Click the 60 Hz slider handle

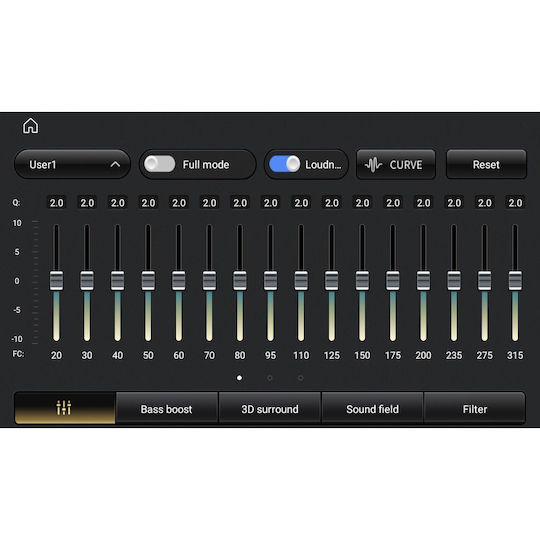click(x=179, y=281)
